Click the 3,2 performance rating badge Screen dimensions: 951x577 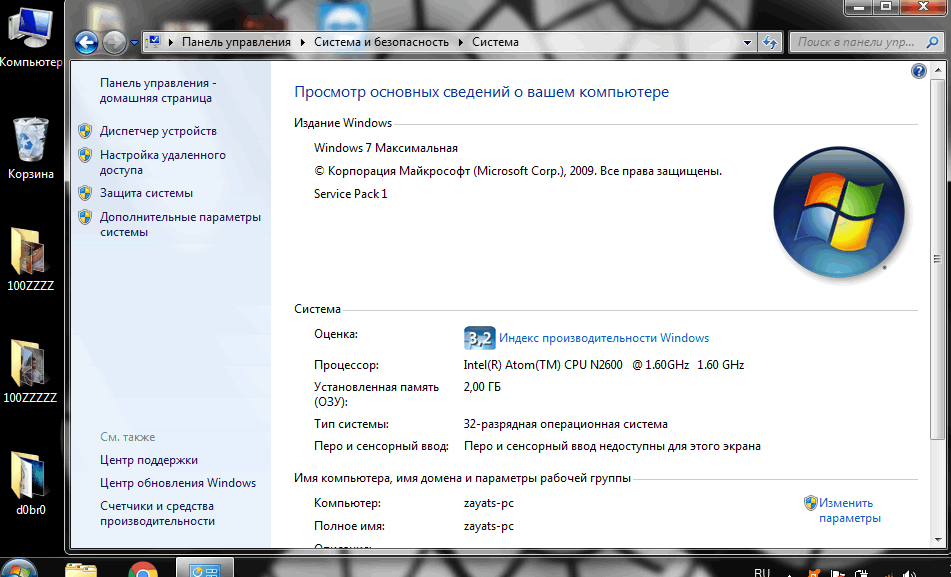479,338
